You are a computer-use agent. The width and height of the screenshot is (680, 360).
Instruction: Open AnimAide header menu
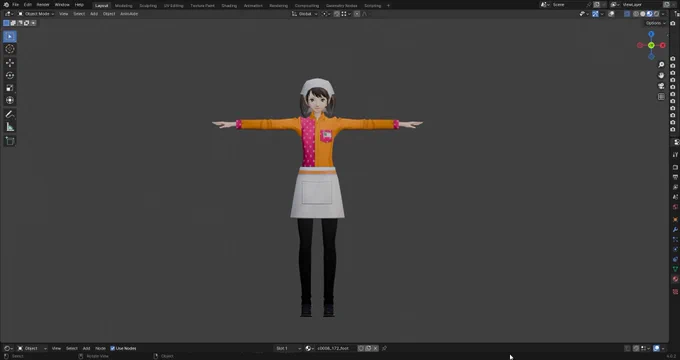pyautogui.click(x=129, y=14)
